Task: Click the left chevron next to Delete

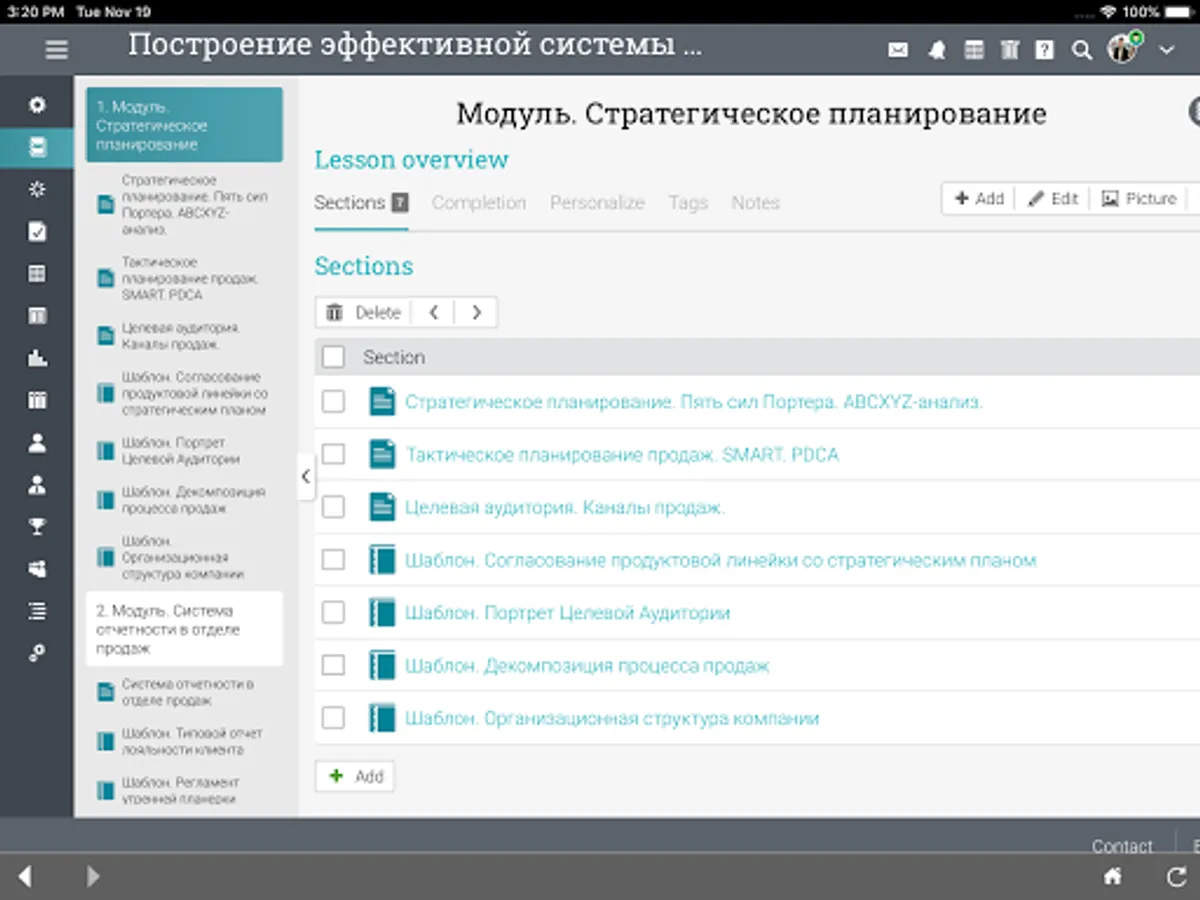Action: click(433, 313)
